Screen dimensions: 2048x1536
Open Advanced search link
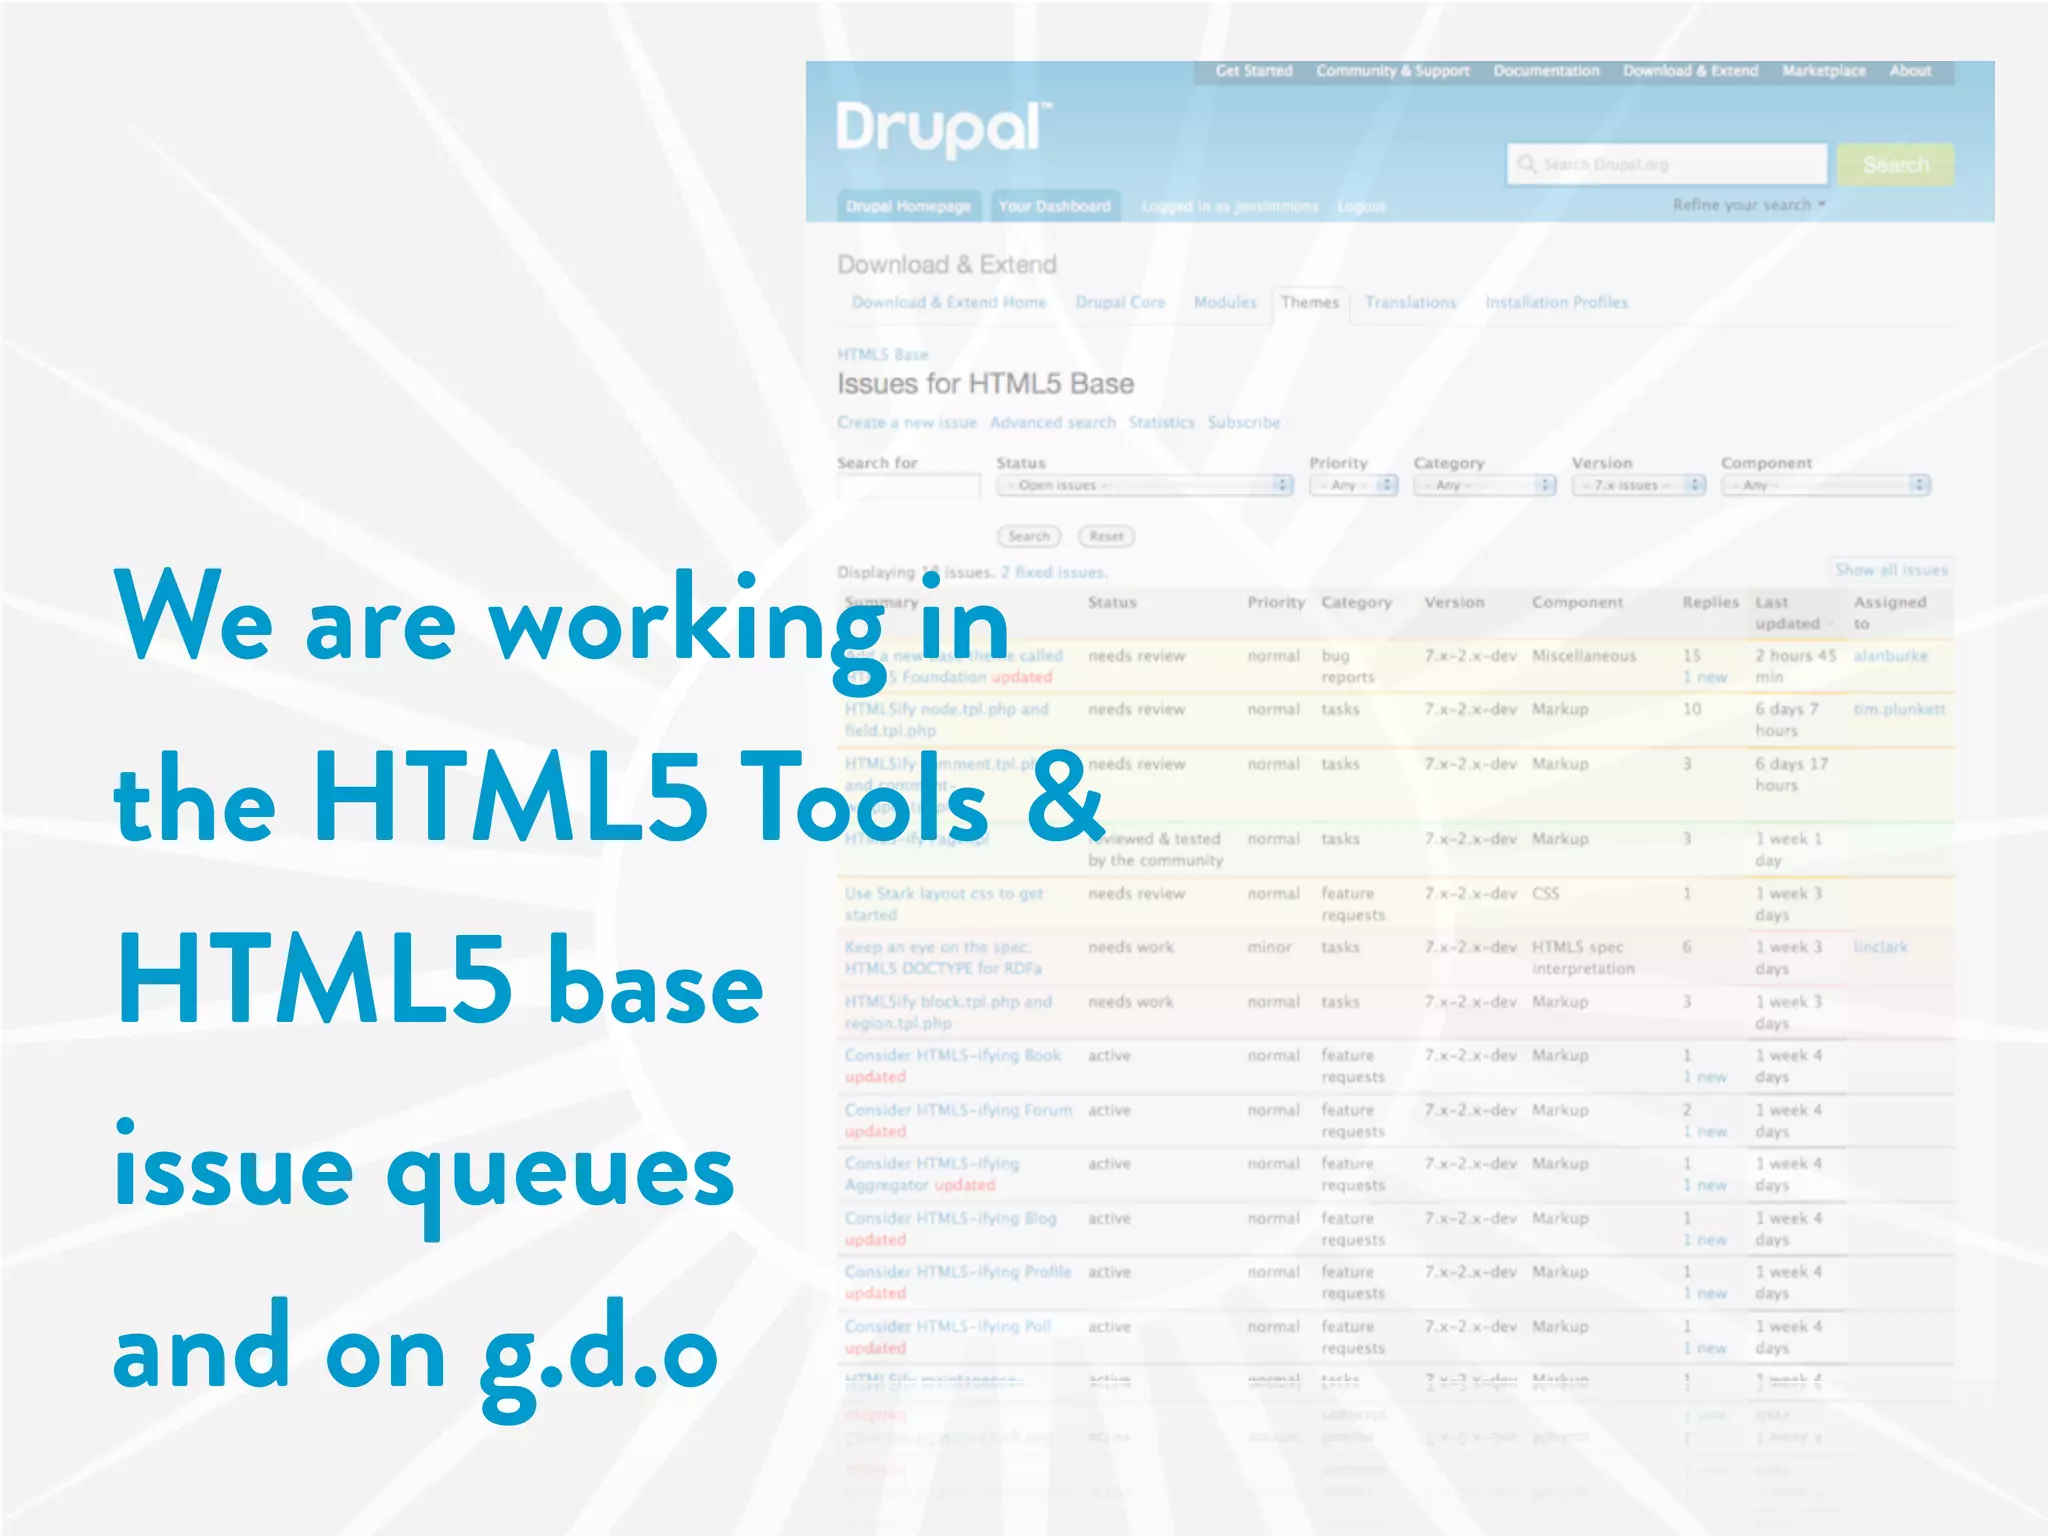(x=1052, y=423)
